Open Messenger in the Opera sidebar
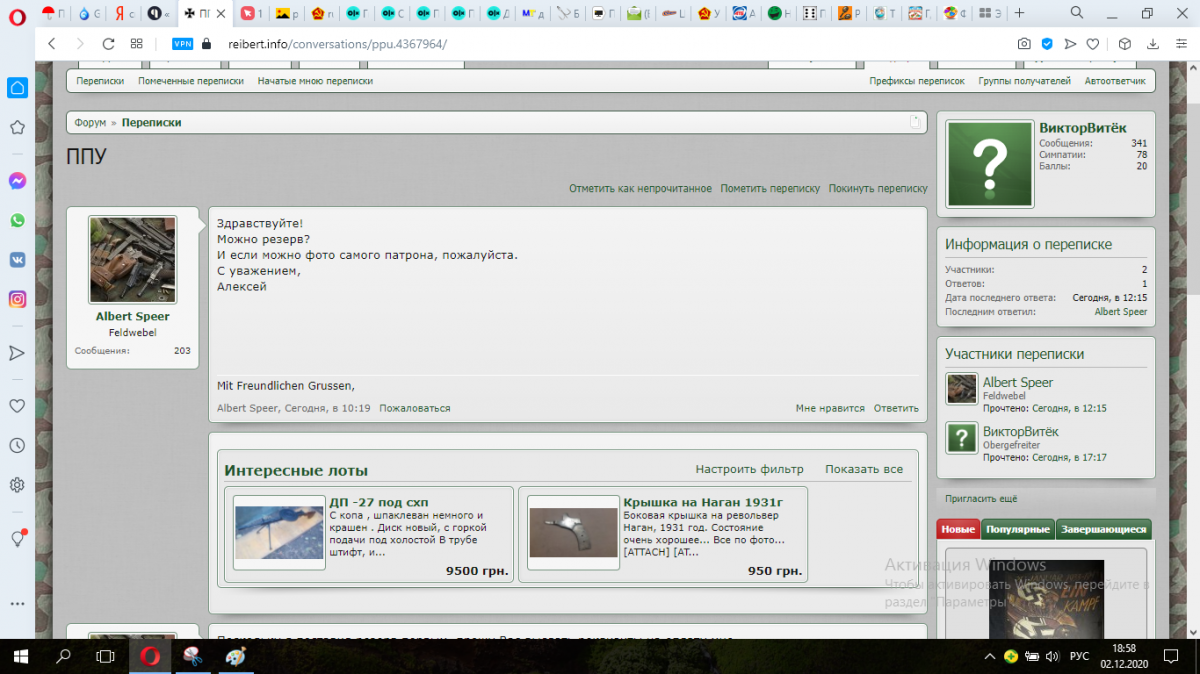Image resolution: width=1200 pixels, height=674 pixels. 17,181
